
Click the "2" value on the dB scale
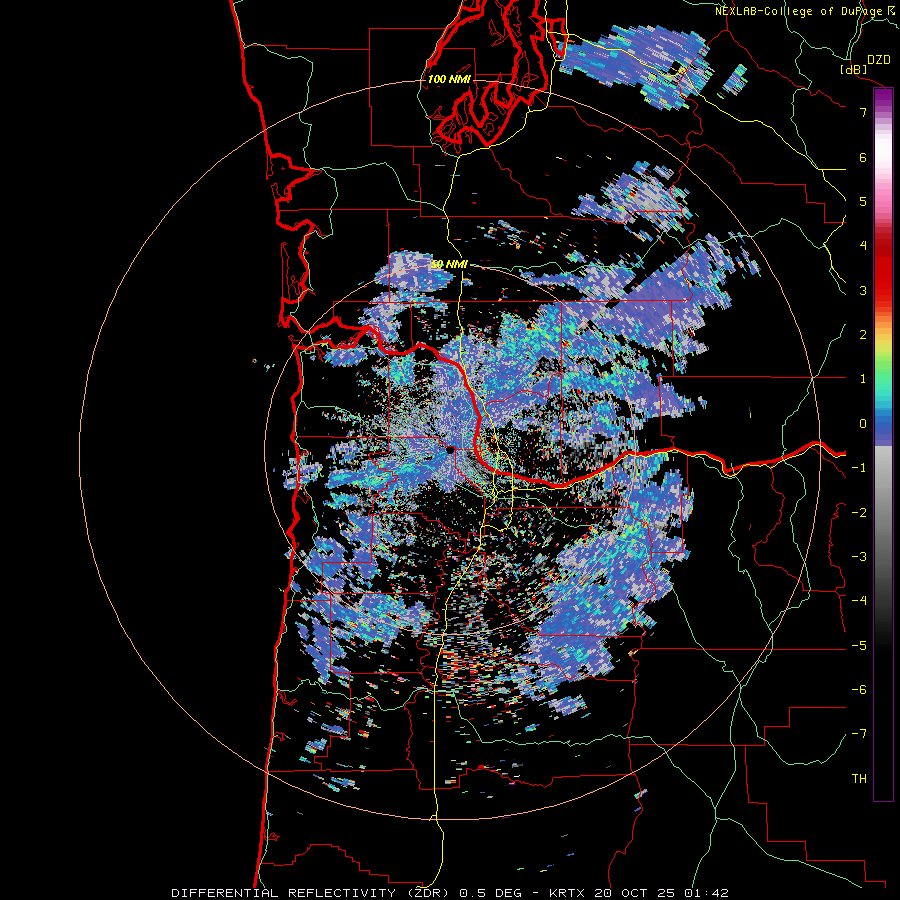pos(863,335)
